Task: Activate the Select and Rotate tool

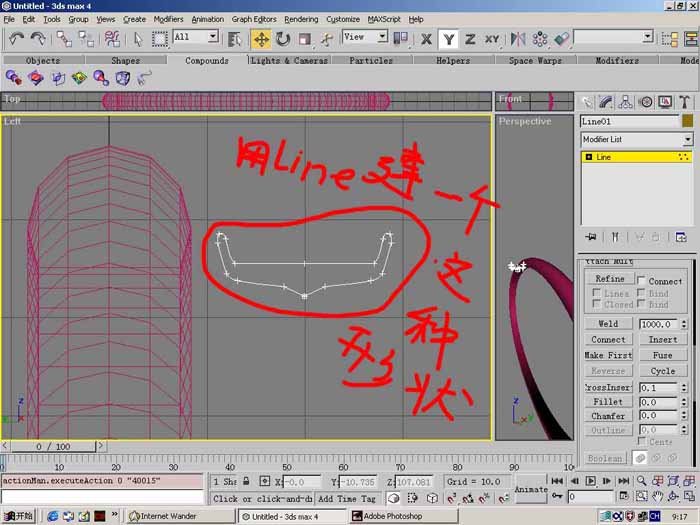Action: pos(283,39)
